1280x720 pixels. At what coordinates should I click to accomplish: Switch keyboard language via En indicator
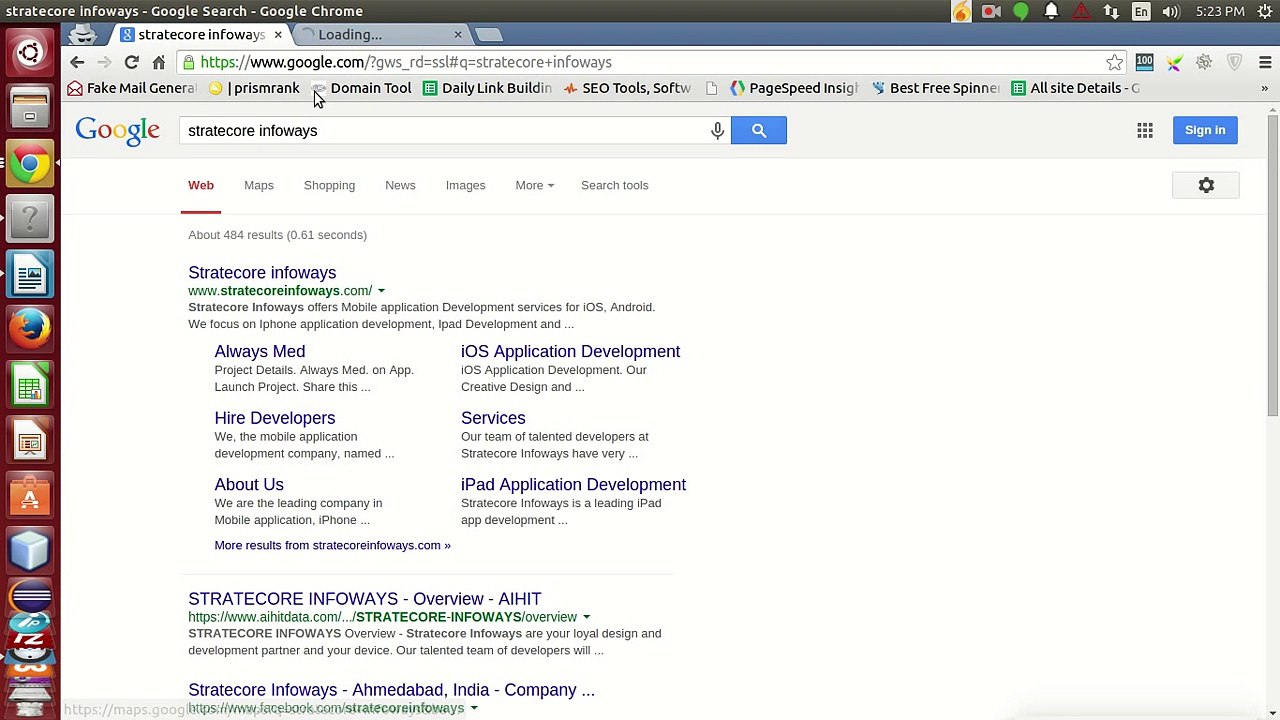coord(1141,11)
